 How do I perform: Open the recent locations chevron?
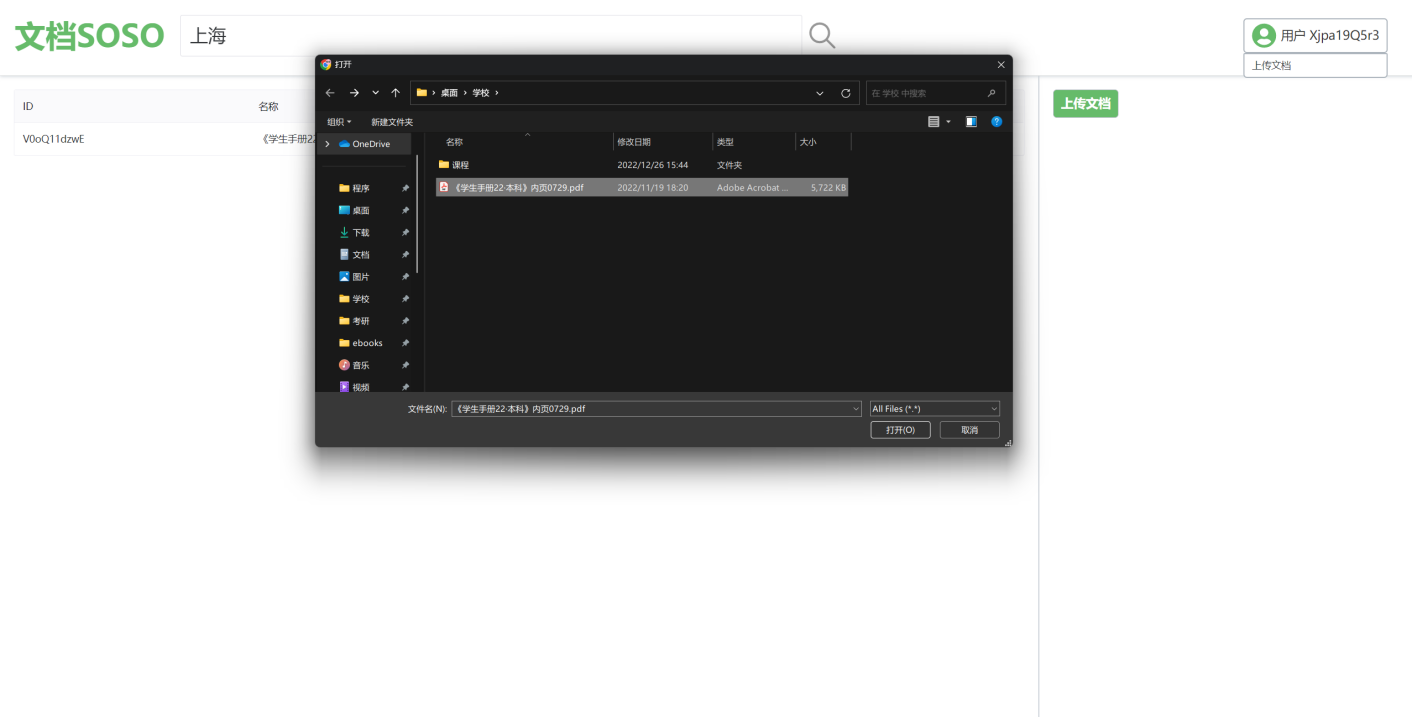tap(375, 93)
